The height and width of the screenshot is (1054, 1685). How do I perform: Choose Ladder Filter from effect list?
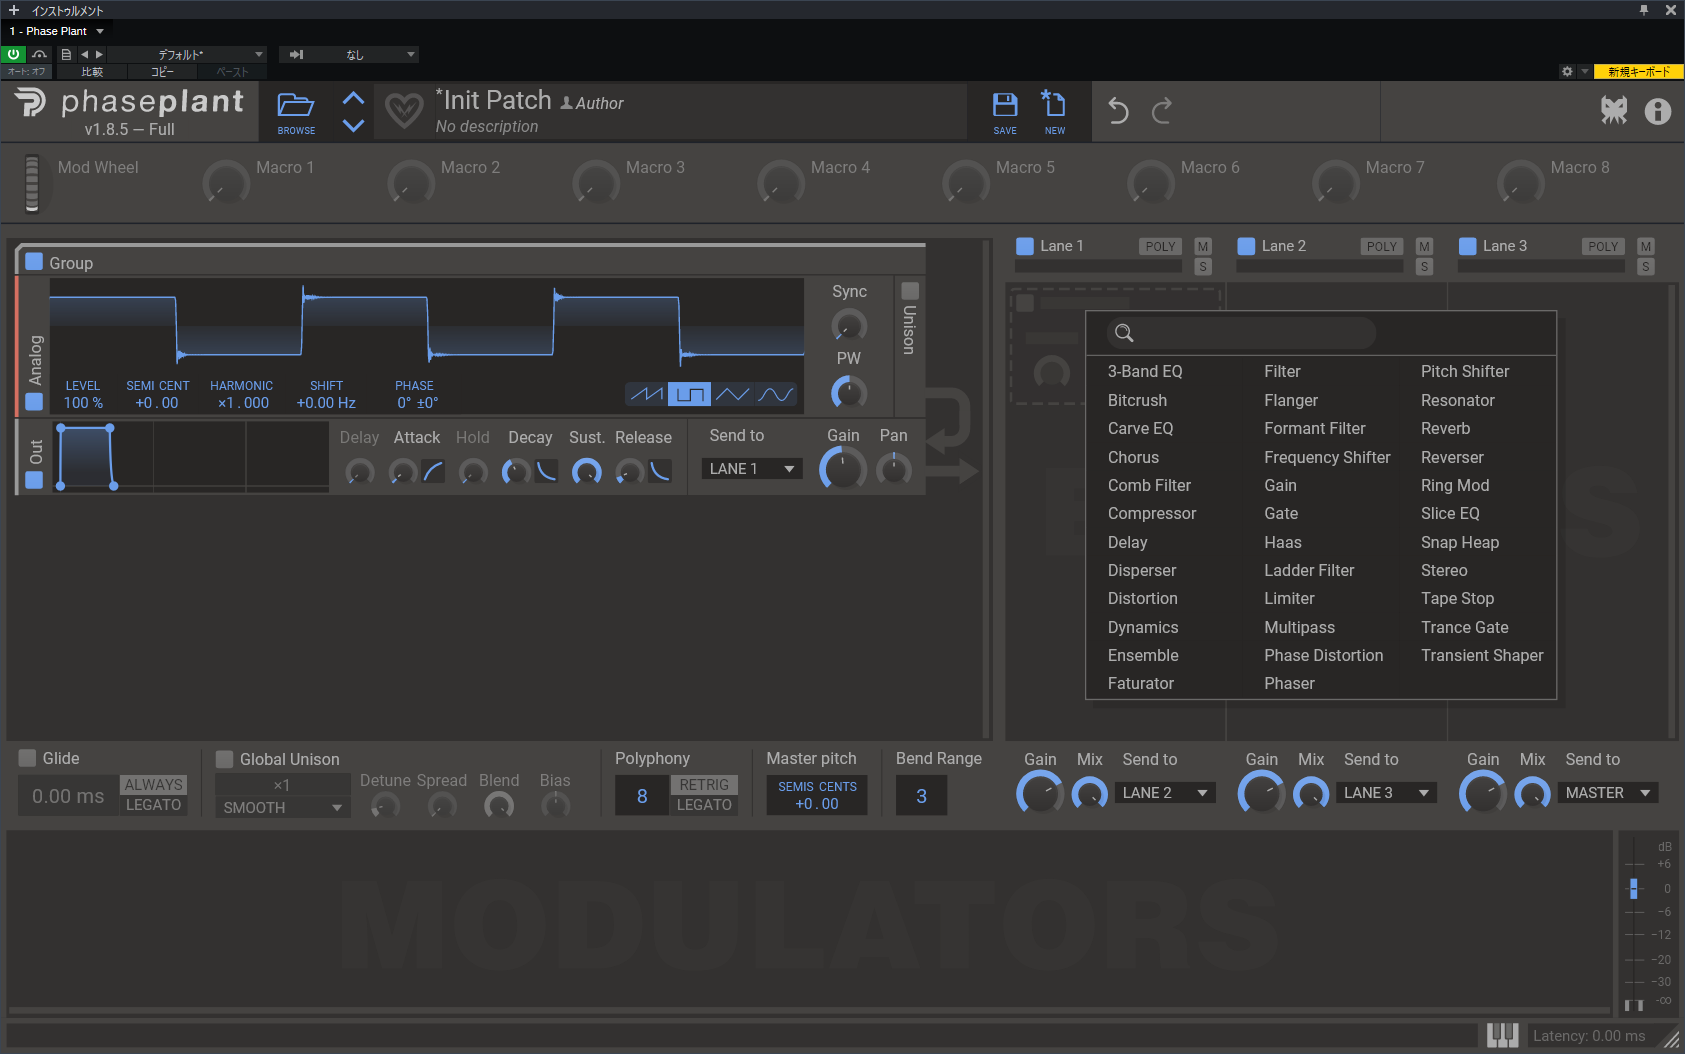1309,570
